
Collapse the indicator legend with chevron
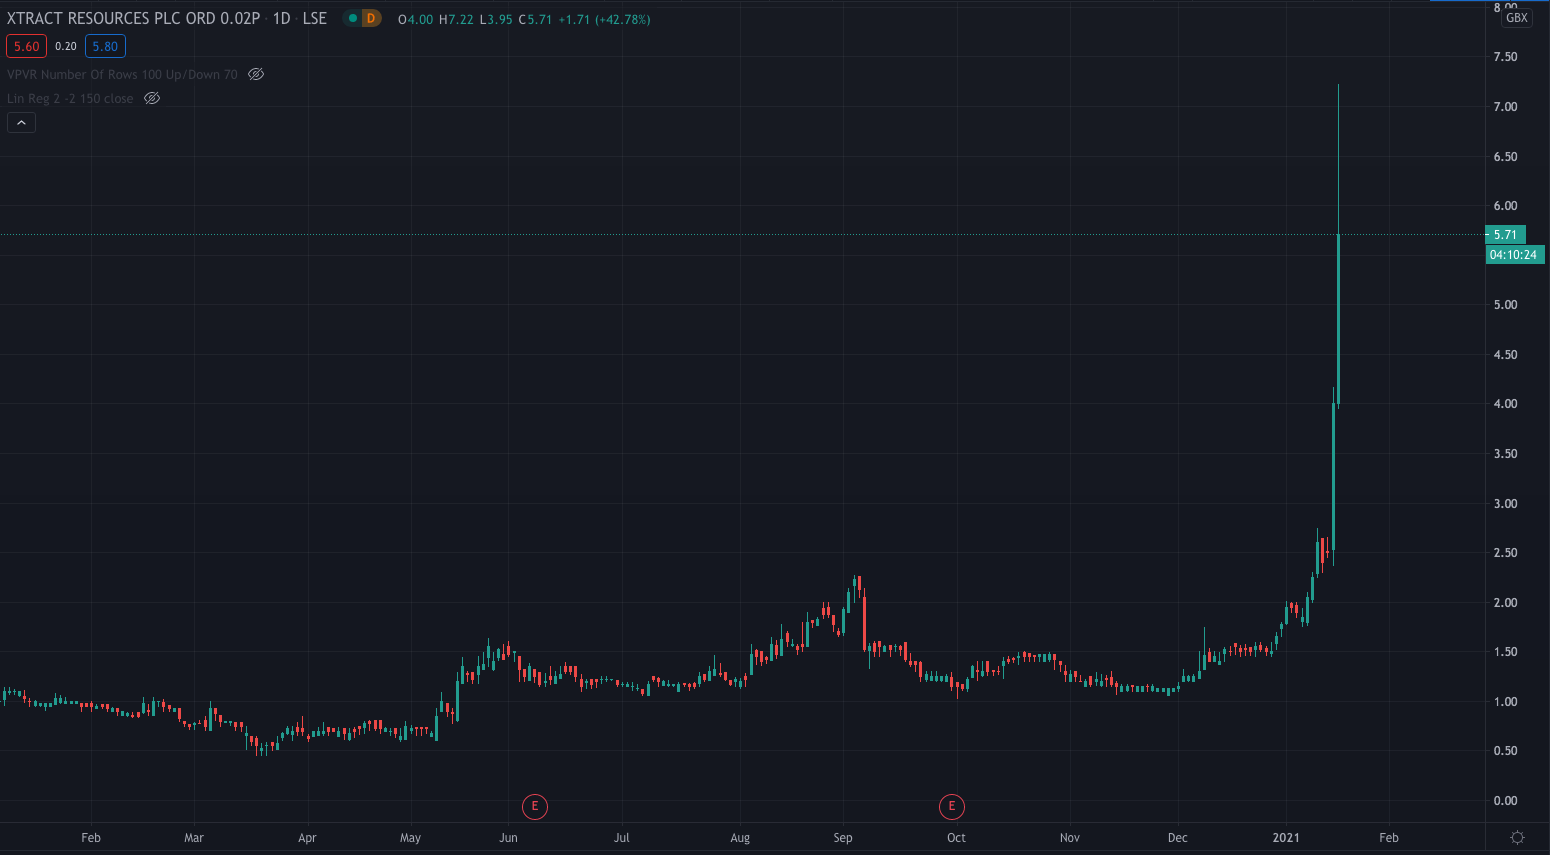coord(21,122)
